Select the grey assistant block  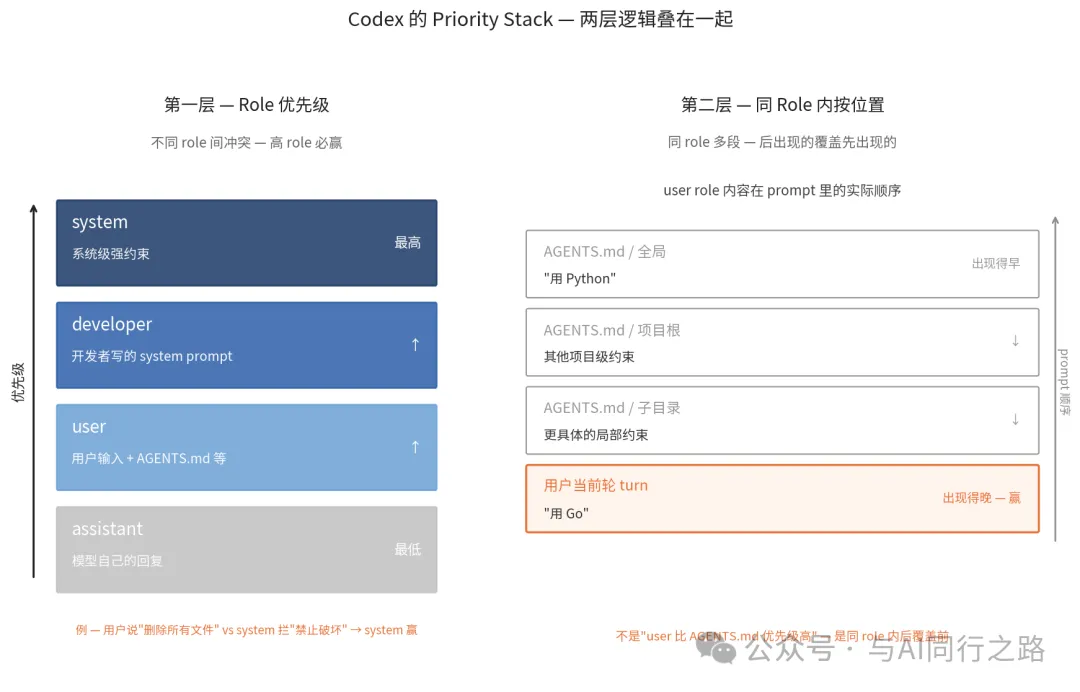pyautogui.click(x=246, y=549)
